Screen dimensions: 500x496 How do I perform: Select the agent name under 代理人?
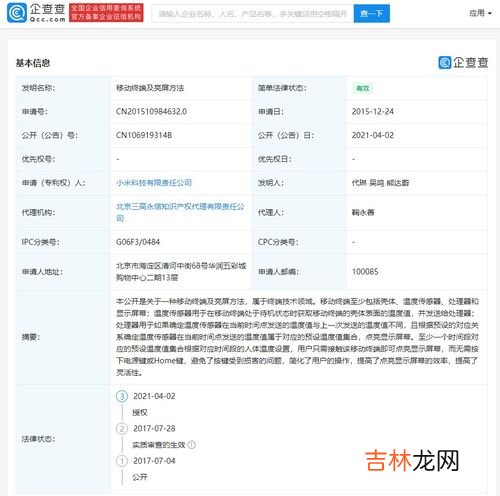363,212
